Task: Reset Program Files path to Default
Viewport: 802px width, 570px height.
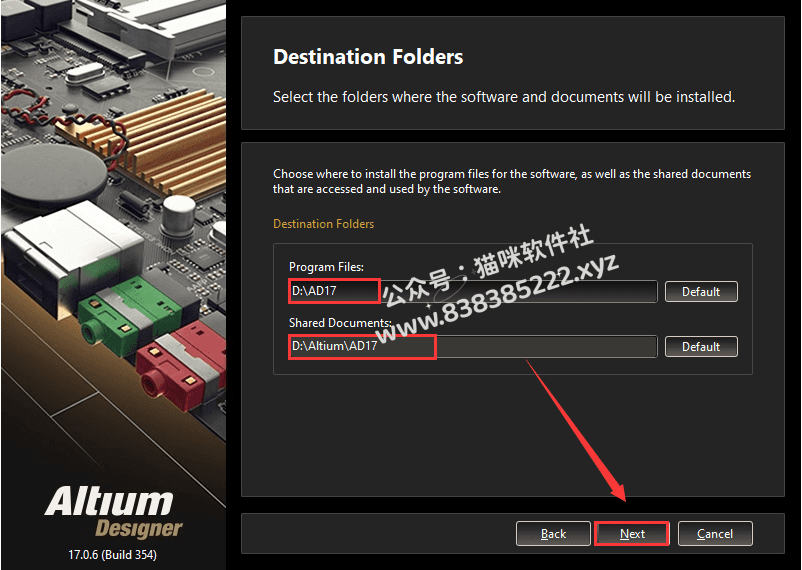Action: point(701,292)
